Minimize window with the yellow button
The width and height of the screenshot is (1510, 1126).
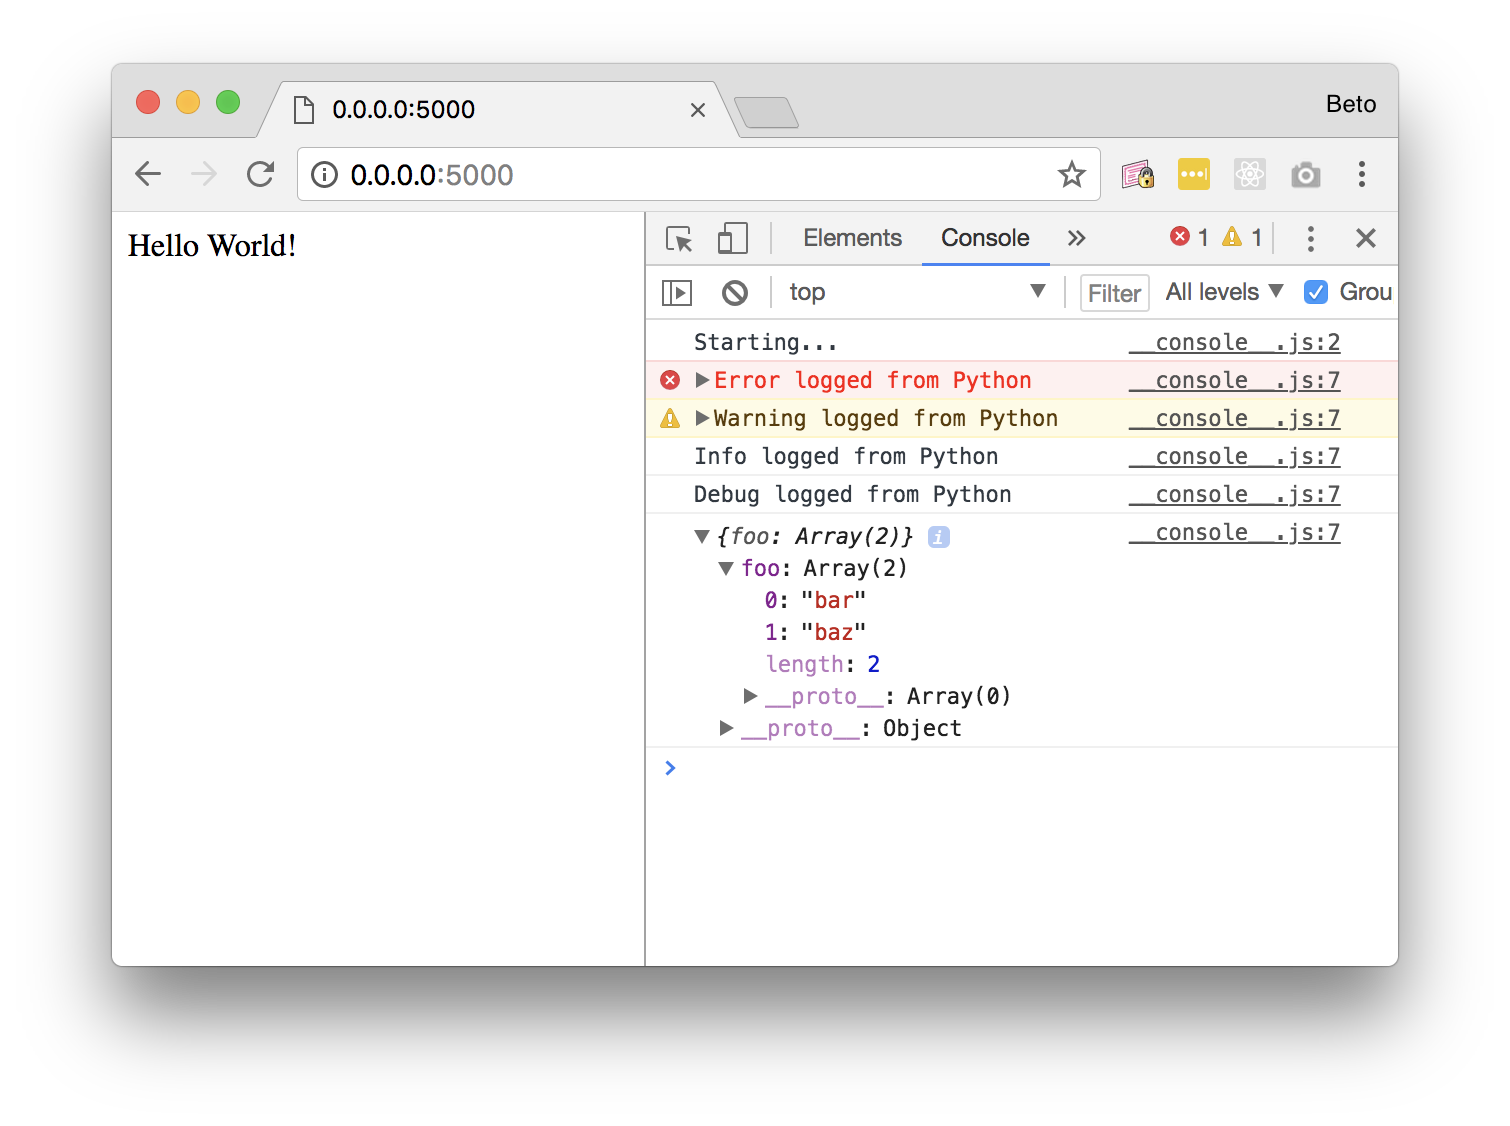[188, 102]
